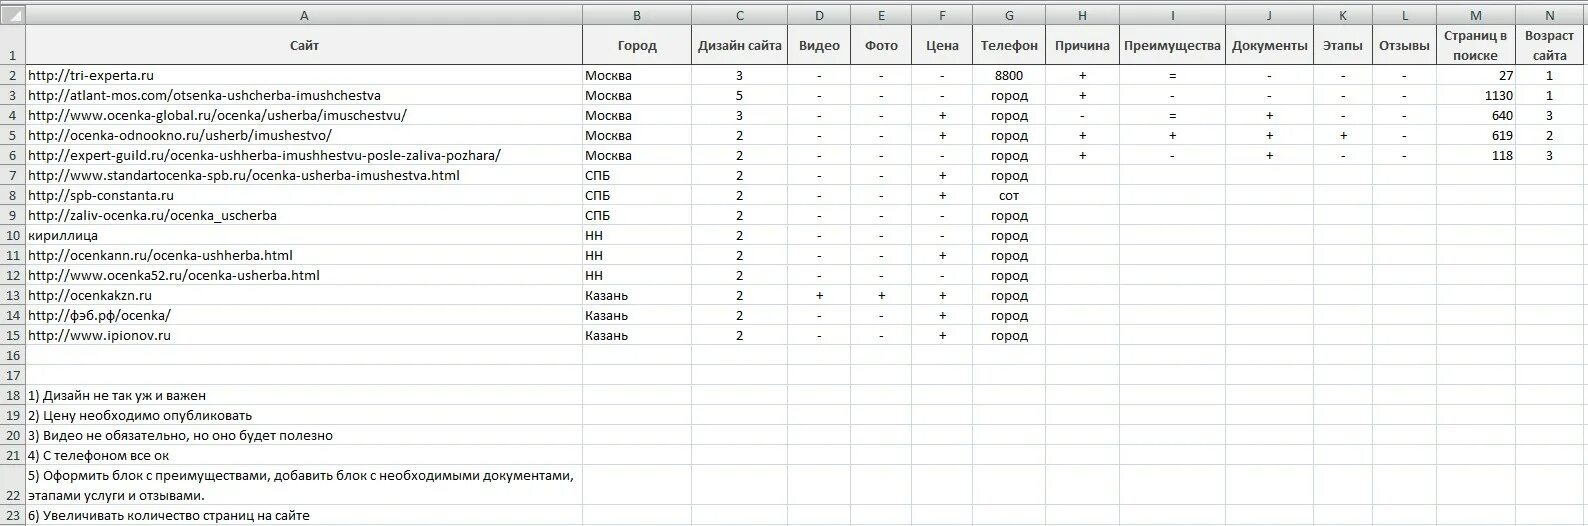Select row 13 header
1588x526 pixels.
coord(13,295)
